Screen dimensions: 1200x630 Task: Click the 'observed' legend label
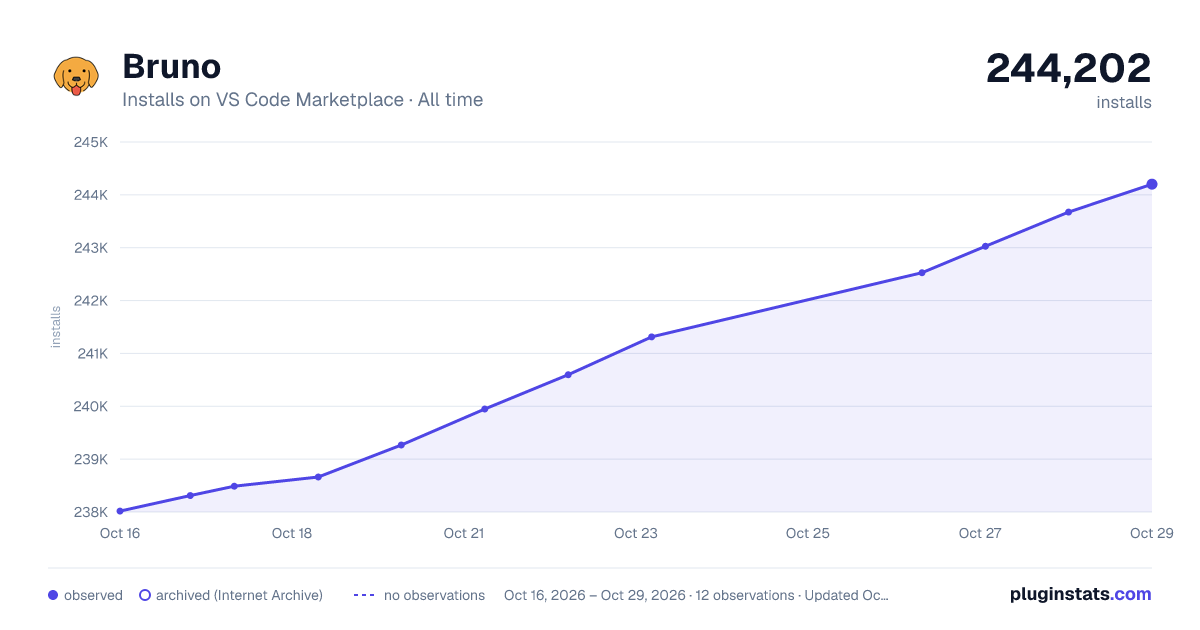tap(93, 595)
